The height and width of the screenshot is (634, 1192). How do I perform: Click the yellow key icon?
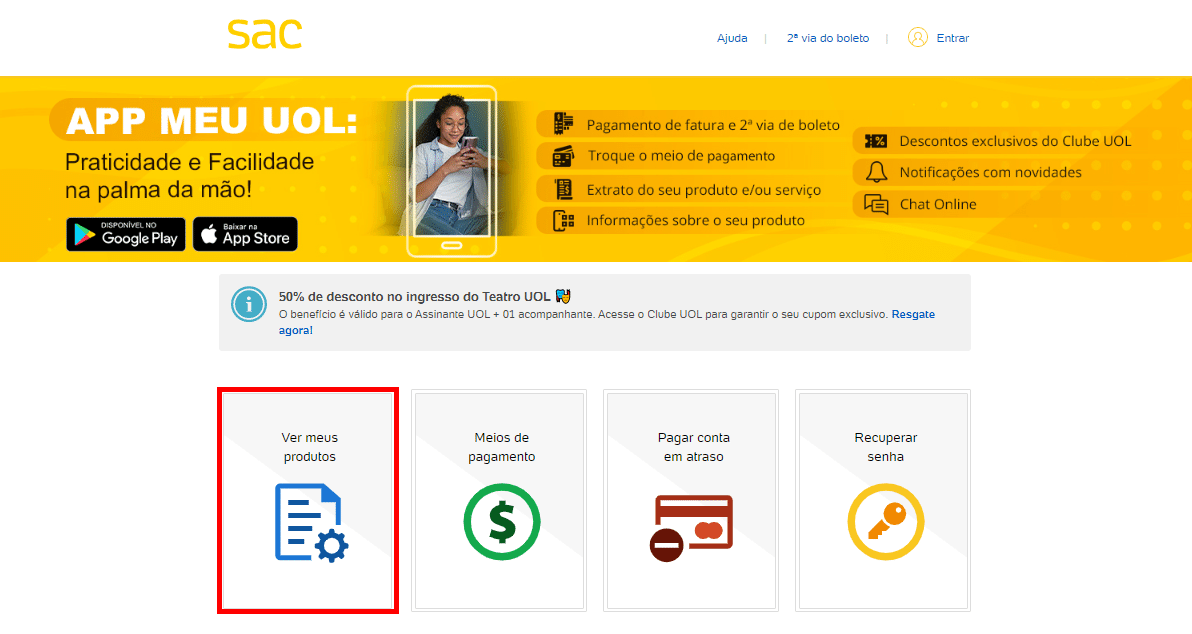coord(886,522)
